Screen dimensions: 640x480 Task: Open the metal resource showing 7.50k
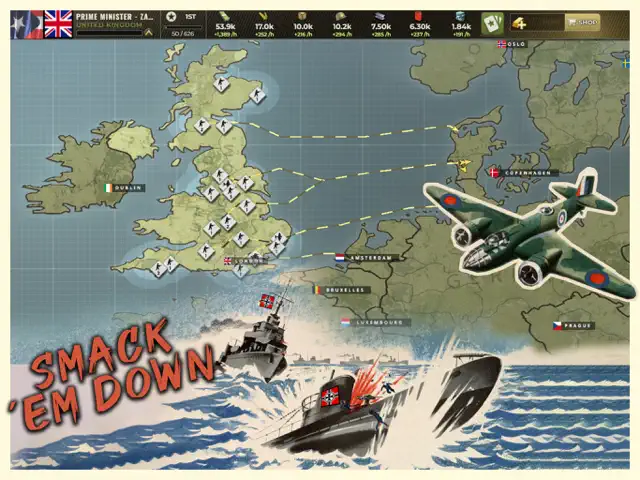[x=380, y=25]
